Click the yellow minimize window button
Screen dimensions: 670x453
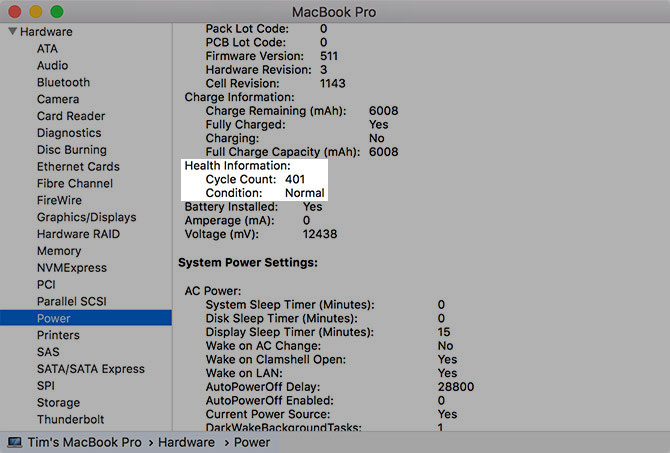pyautogui.click(x=36, y=12)
